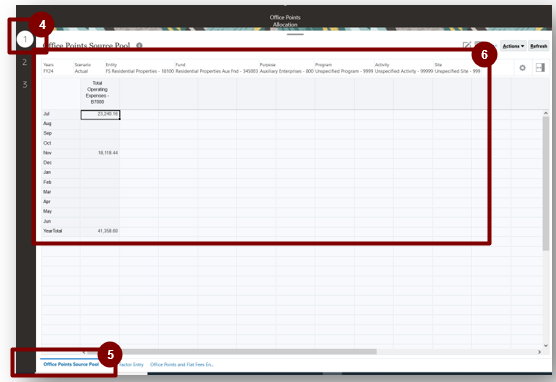Click the Jul row header
Screen dimensions: 556x382
click(61, 114)
